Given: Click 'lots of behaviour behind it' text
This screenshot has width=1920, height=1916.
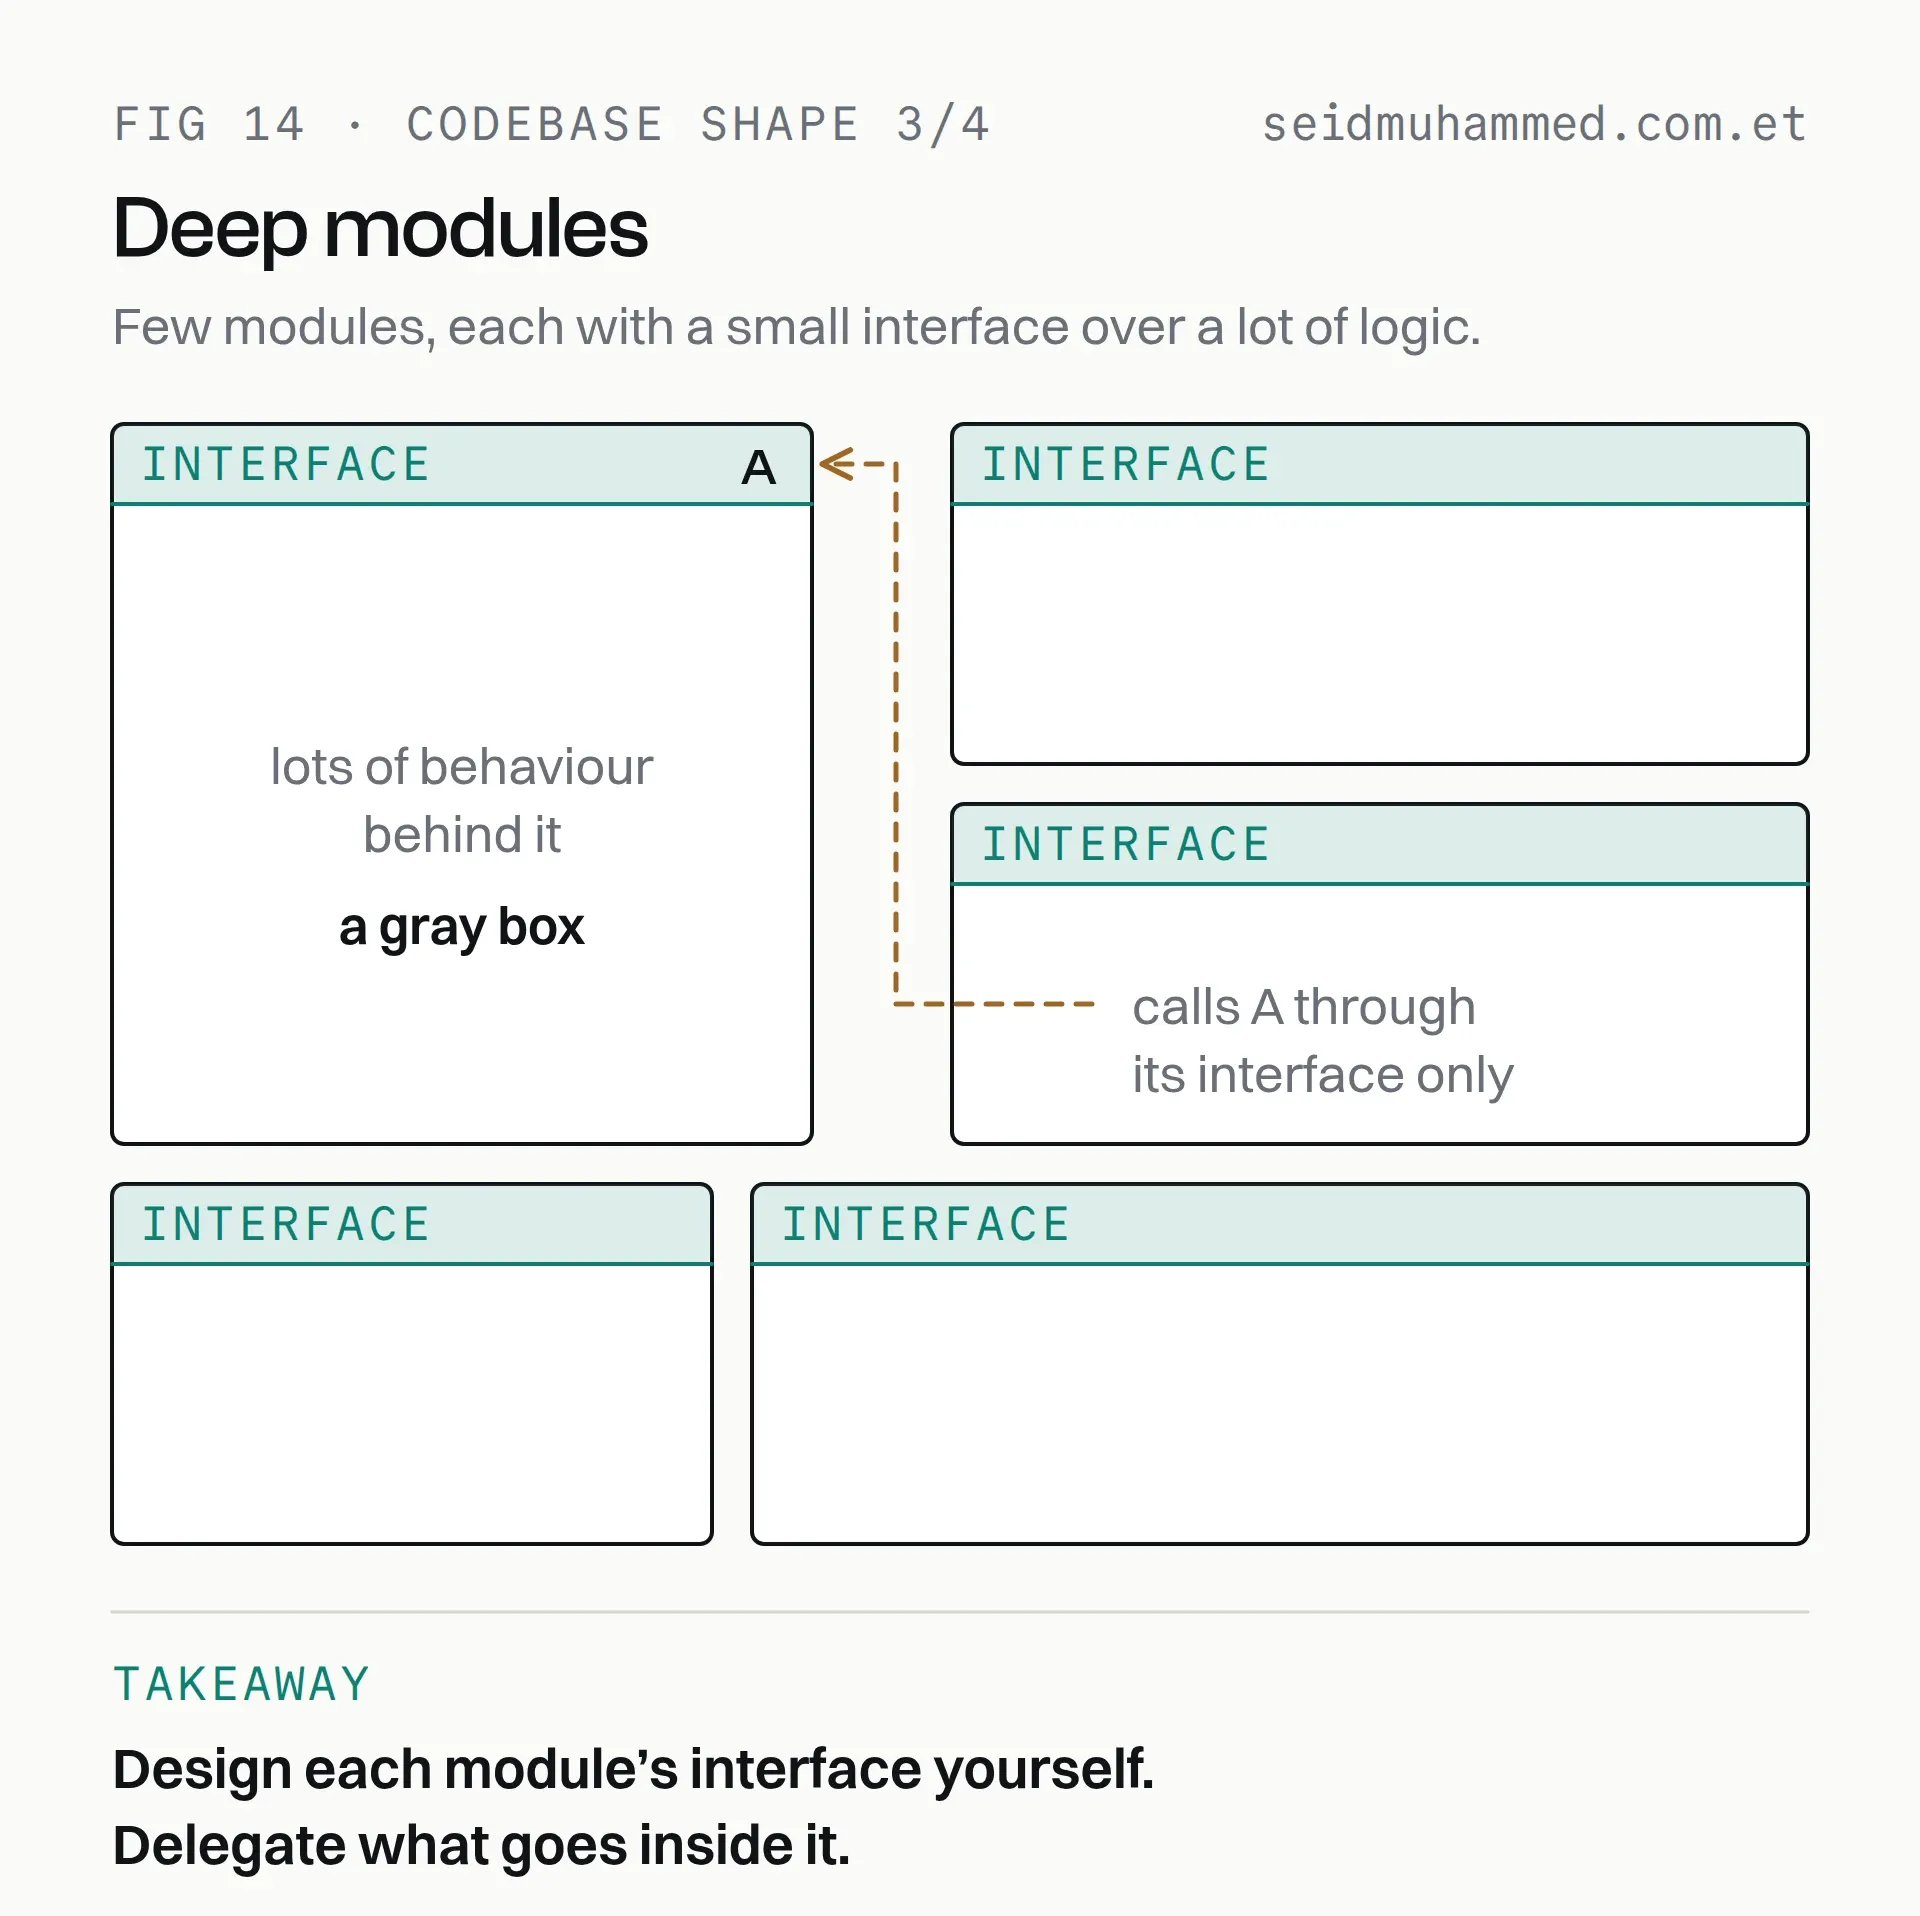Looking at the screenshot, I should (461, 800).
